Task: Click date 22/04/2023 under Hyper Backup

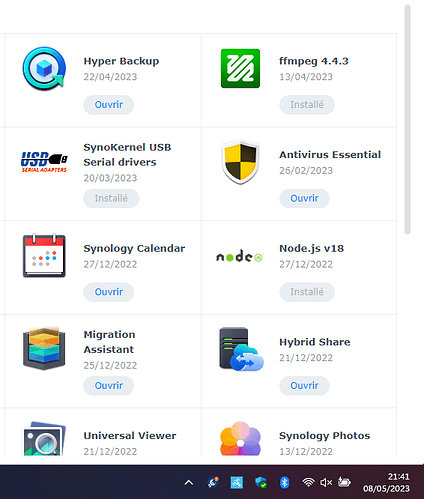Action: (x=110, y=77)
